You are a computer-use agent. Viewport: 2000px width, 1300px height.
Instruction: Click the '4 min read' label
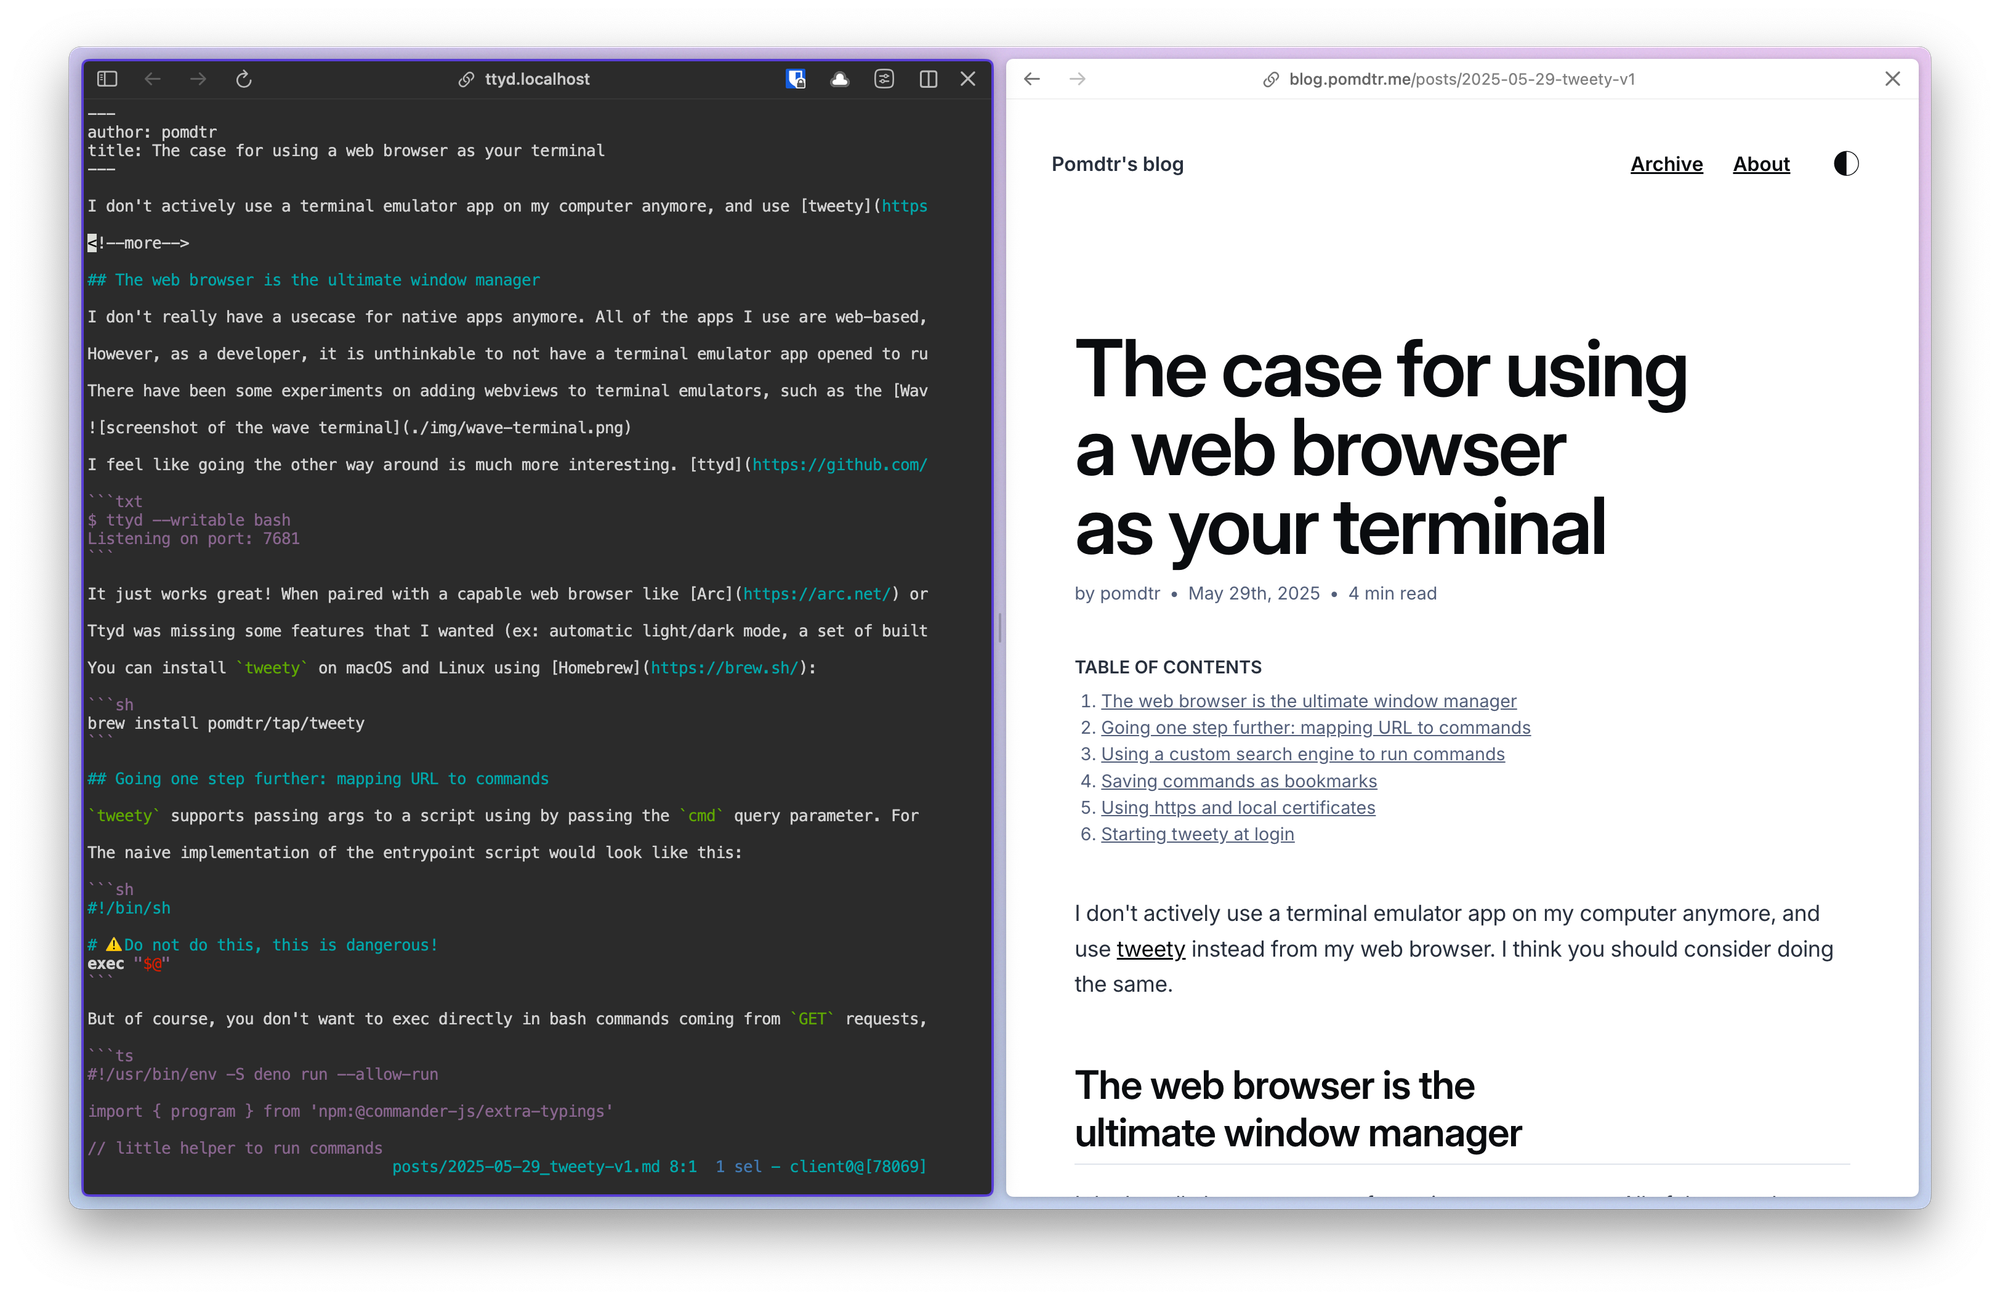[1392, 593]
